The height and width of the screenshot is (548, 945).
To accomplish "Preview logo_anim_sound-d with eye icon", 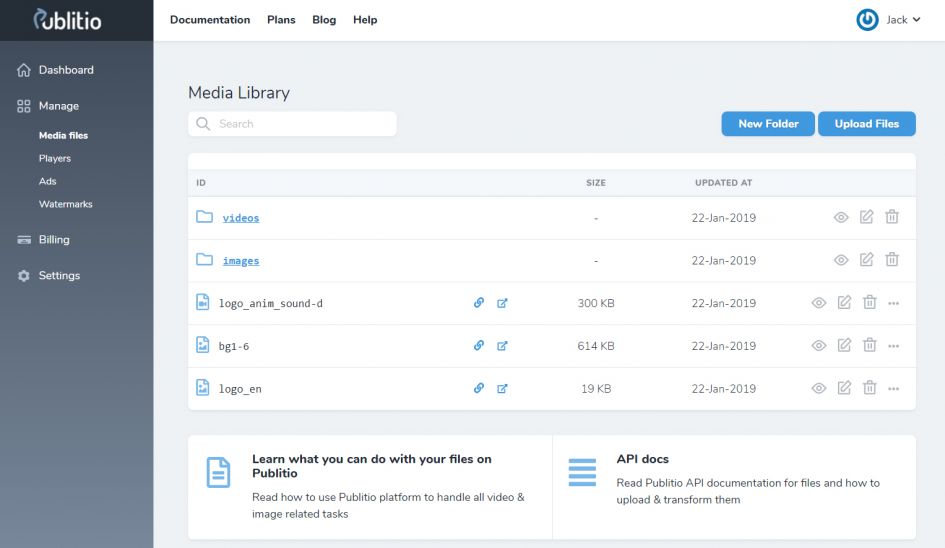I will (x=818, y=303).
